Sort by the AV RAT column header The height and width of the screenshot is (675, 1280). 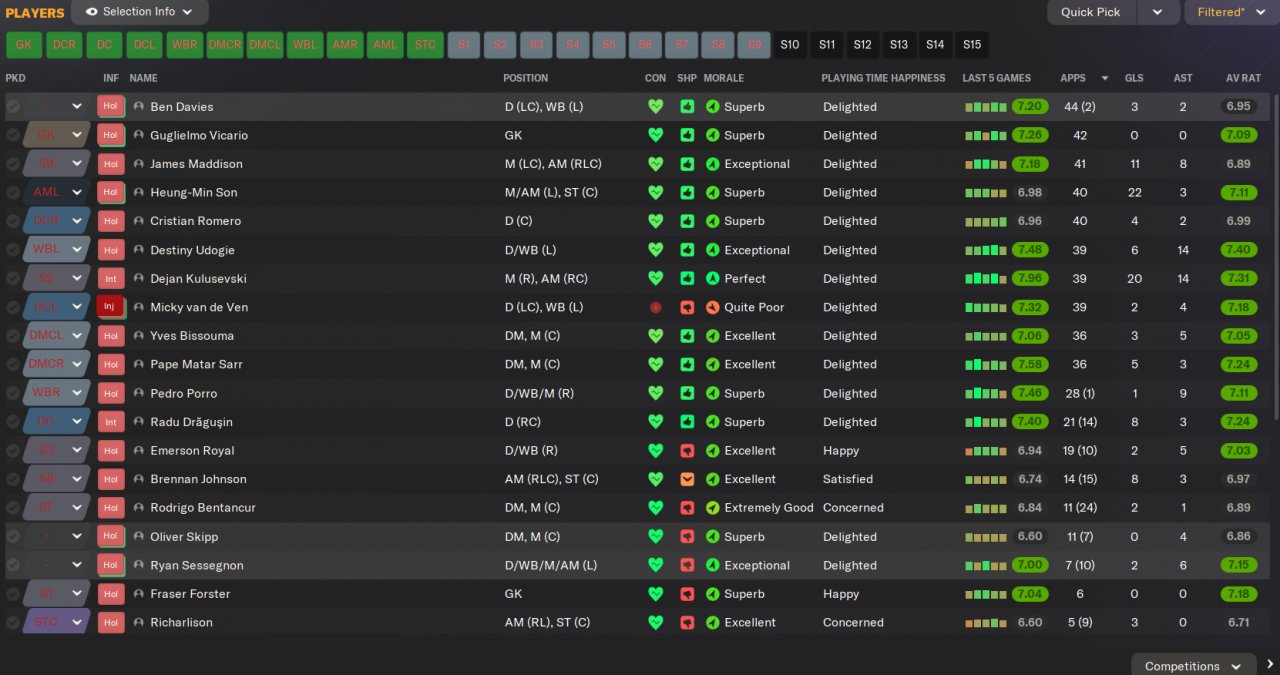click(1243, 78)
